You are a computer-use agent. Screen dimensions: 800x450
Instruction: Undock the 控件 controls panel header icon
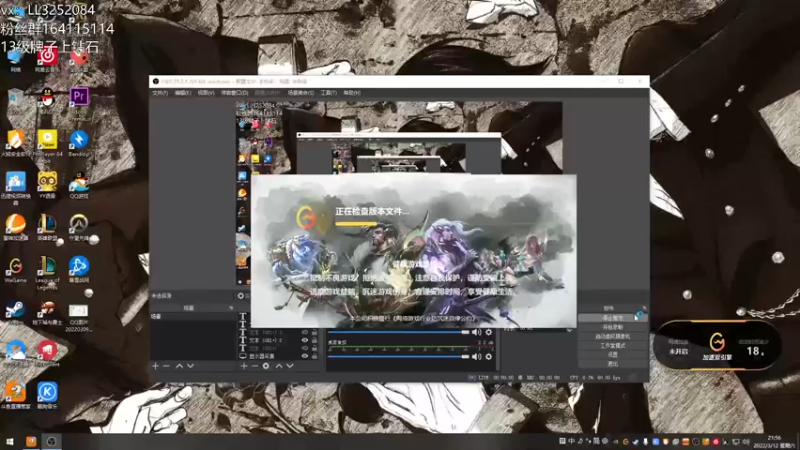point(644,308)
